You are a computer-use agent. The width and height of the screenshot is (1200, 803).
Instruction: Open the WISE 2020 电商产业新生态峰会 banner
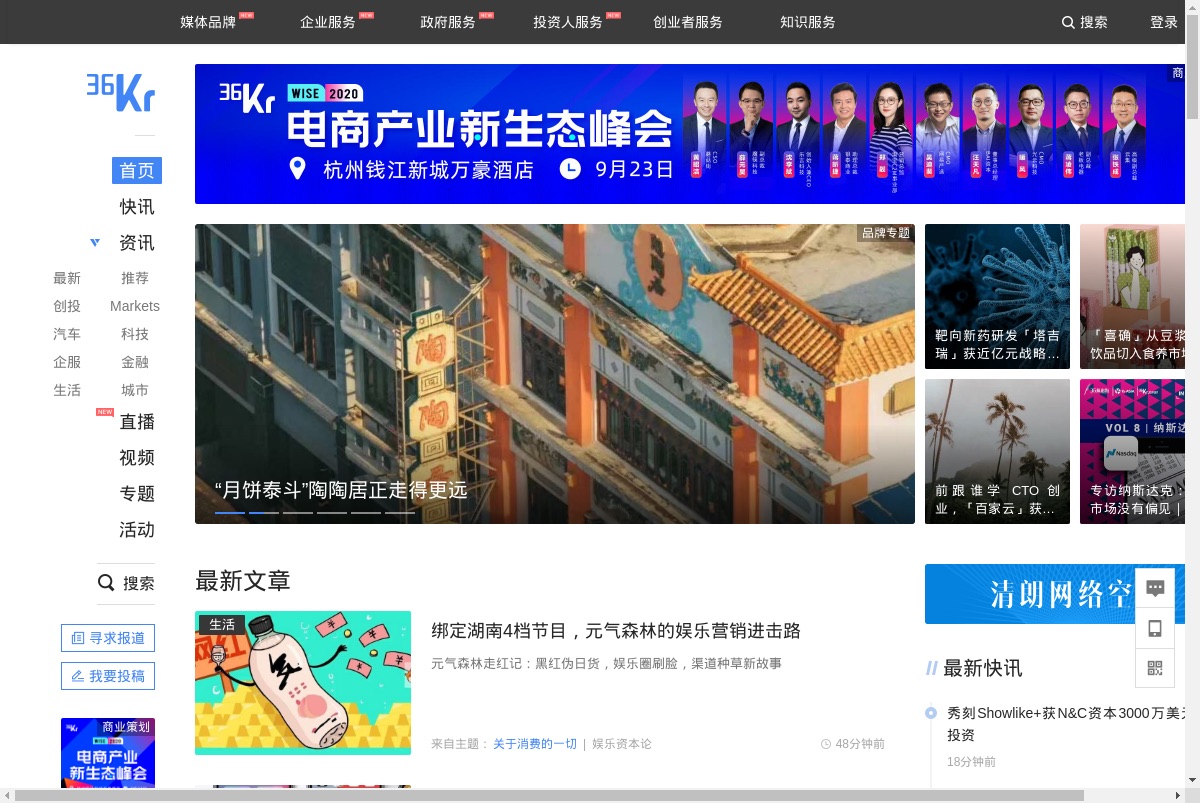[690, 134]
